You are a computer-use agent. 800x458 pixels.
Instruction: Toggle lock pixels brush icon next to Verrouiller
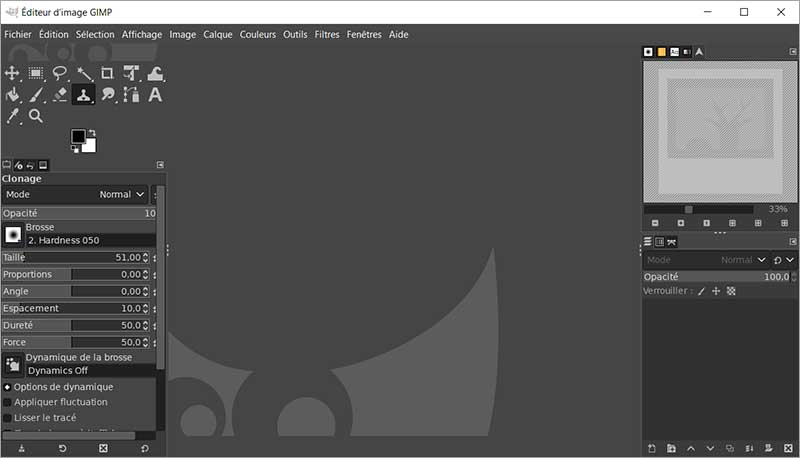point(701,291)
